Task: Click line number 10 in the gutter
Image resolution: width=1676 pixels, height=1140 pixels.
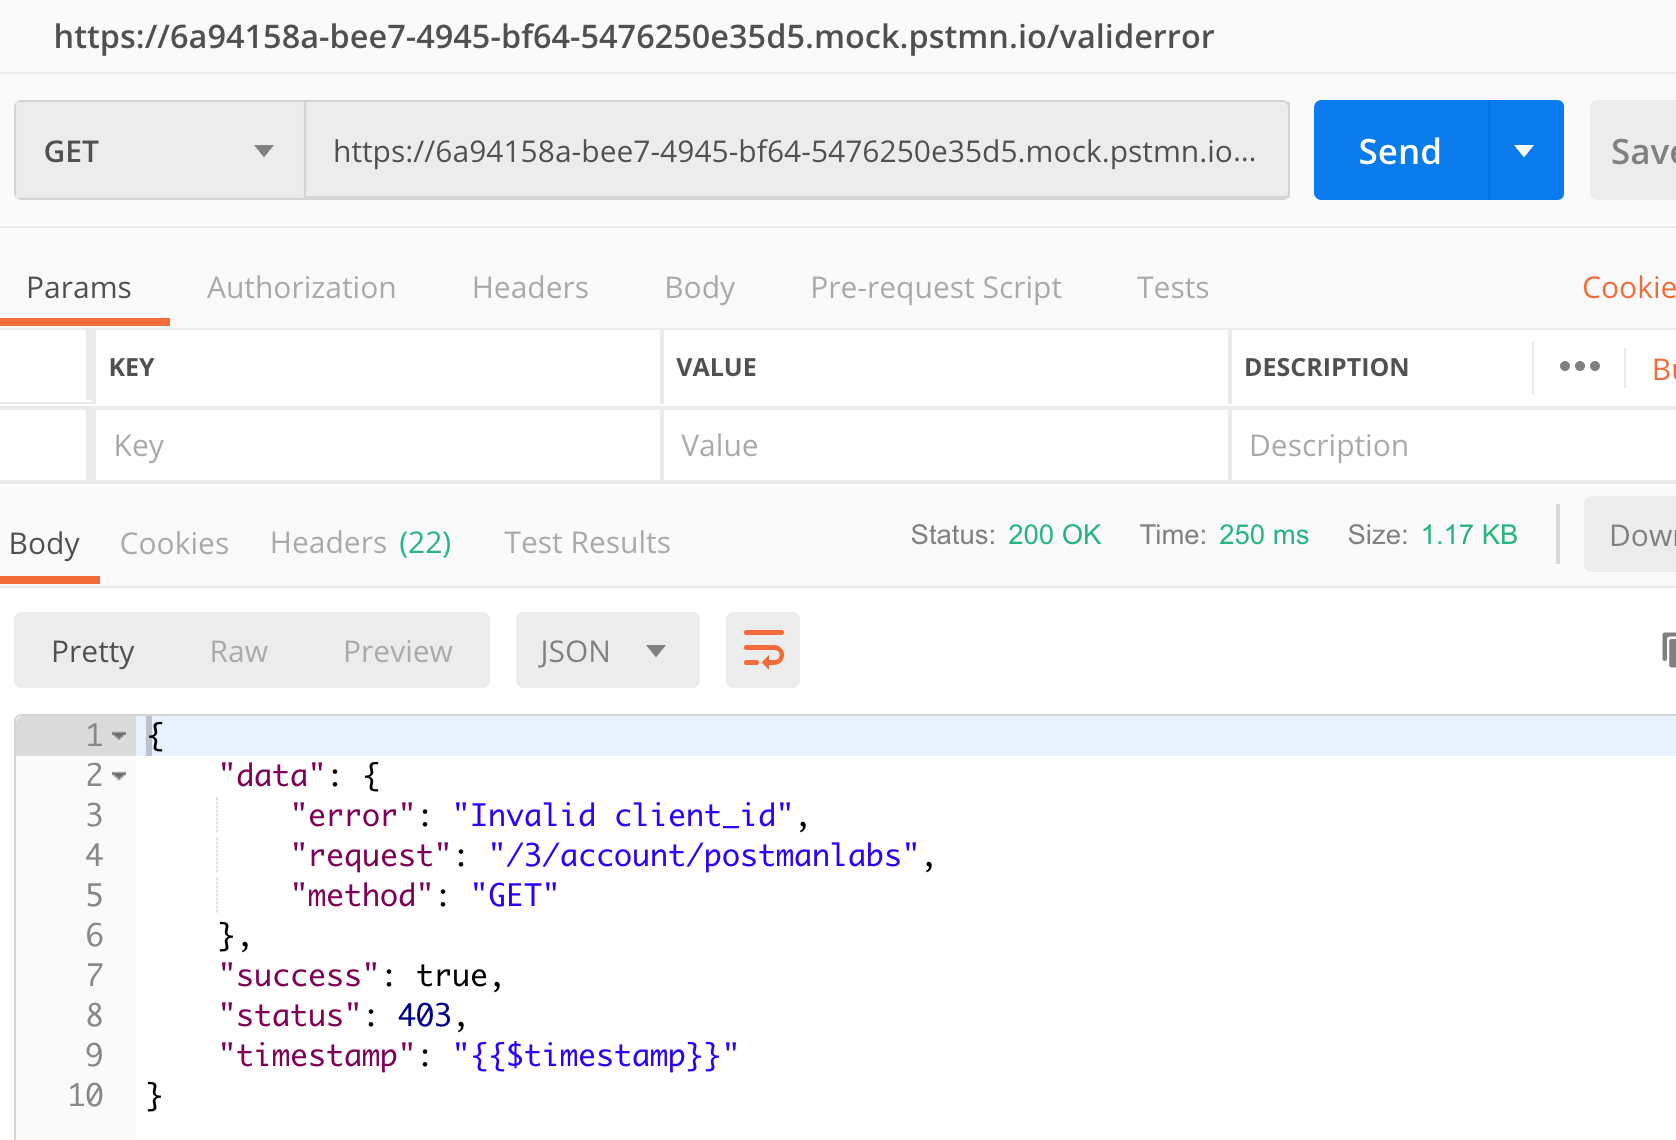Action: [x=86, y=1096]
